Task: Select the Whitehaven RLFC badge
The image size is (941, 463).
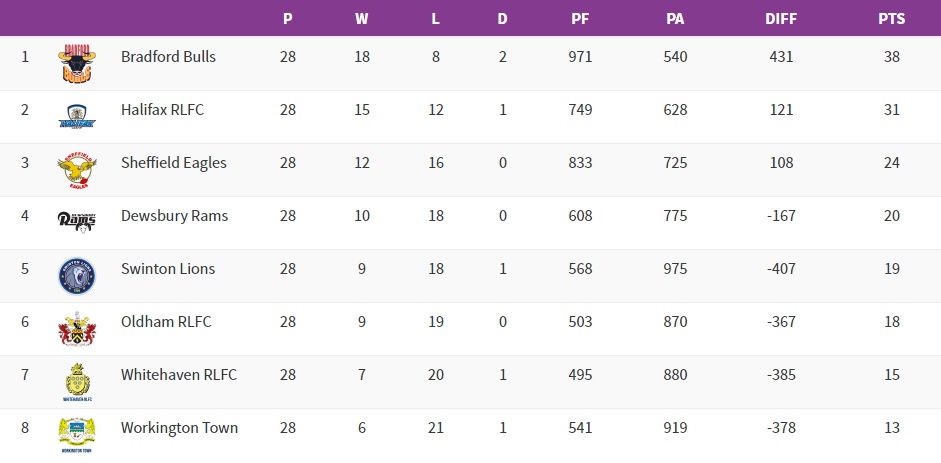Action: coord(76,382)
